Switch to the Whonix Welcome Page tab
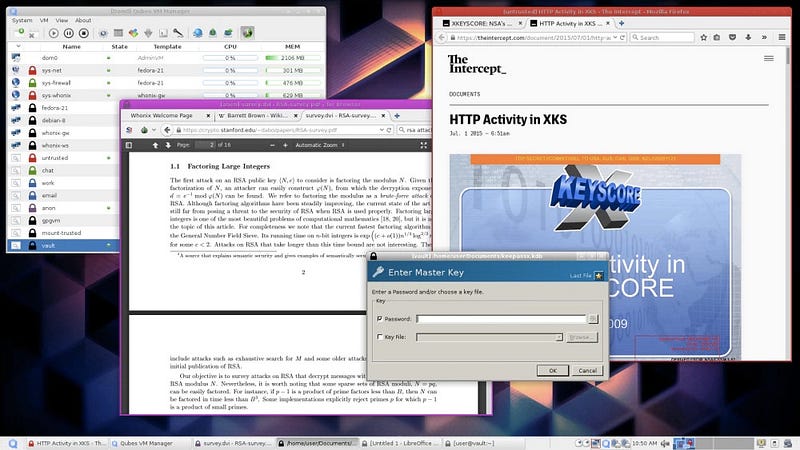Viewport: 800px width, 450px height. pyautogui.click(x=161, y=116)
